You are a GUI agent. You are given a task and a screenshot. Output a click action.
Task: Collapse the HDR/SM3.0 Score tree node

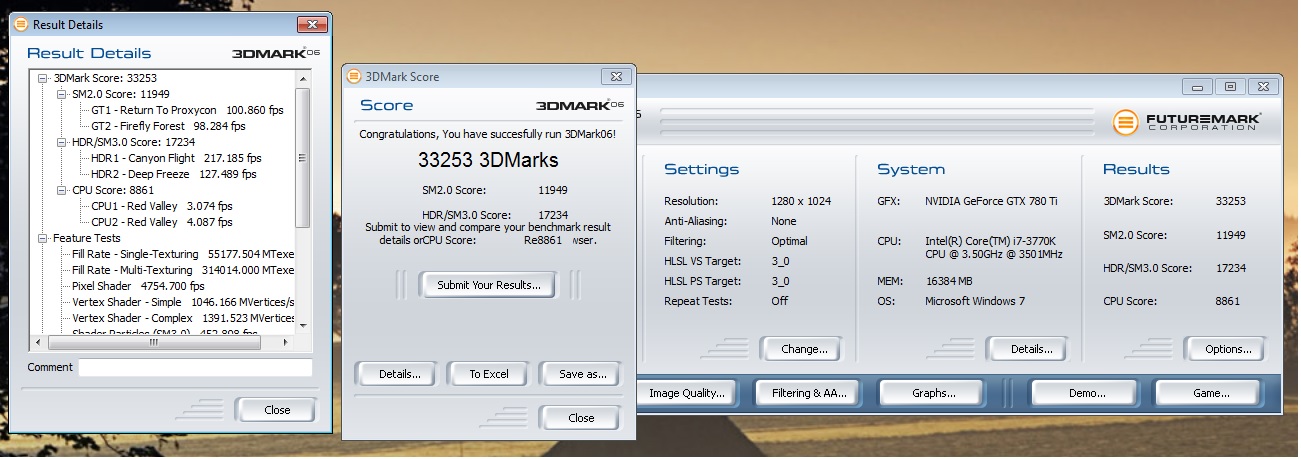(62, 142)
